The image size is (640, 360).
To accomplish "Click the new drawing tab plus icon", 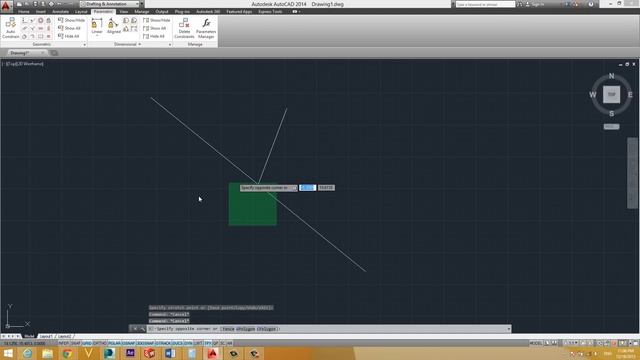I will tap(53, 53).
